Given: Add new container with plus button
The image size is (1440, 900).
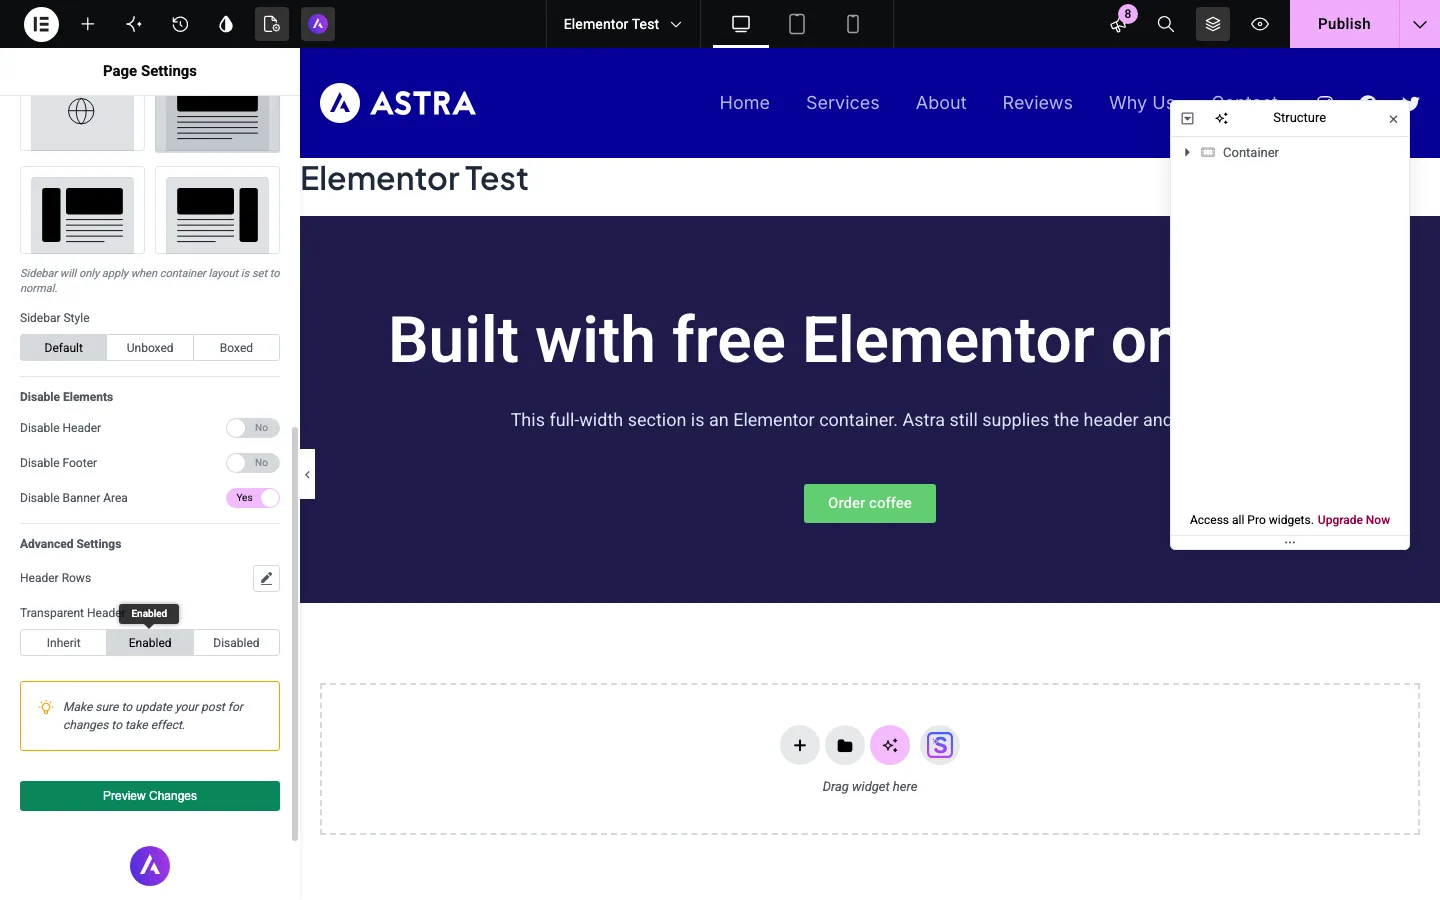Looking at the screenshot, I should [800, 745].
